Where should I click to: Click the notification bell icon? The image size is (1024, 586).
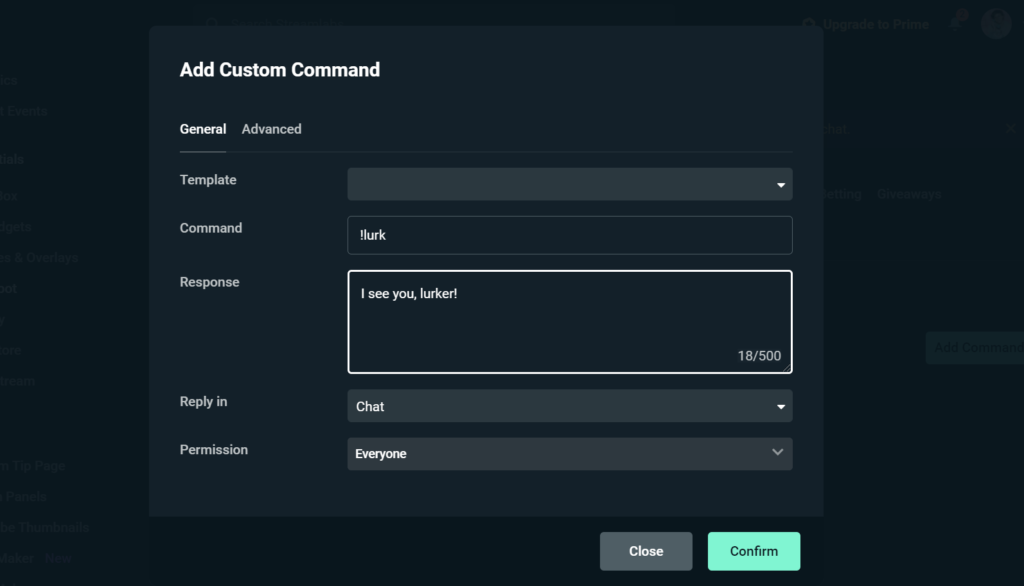tap(957, 24)
